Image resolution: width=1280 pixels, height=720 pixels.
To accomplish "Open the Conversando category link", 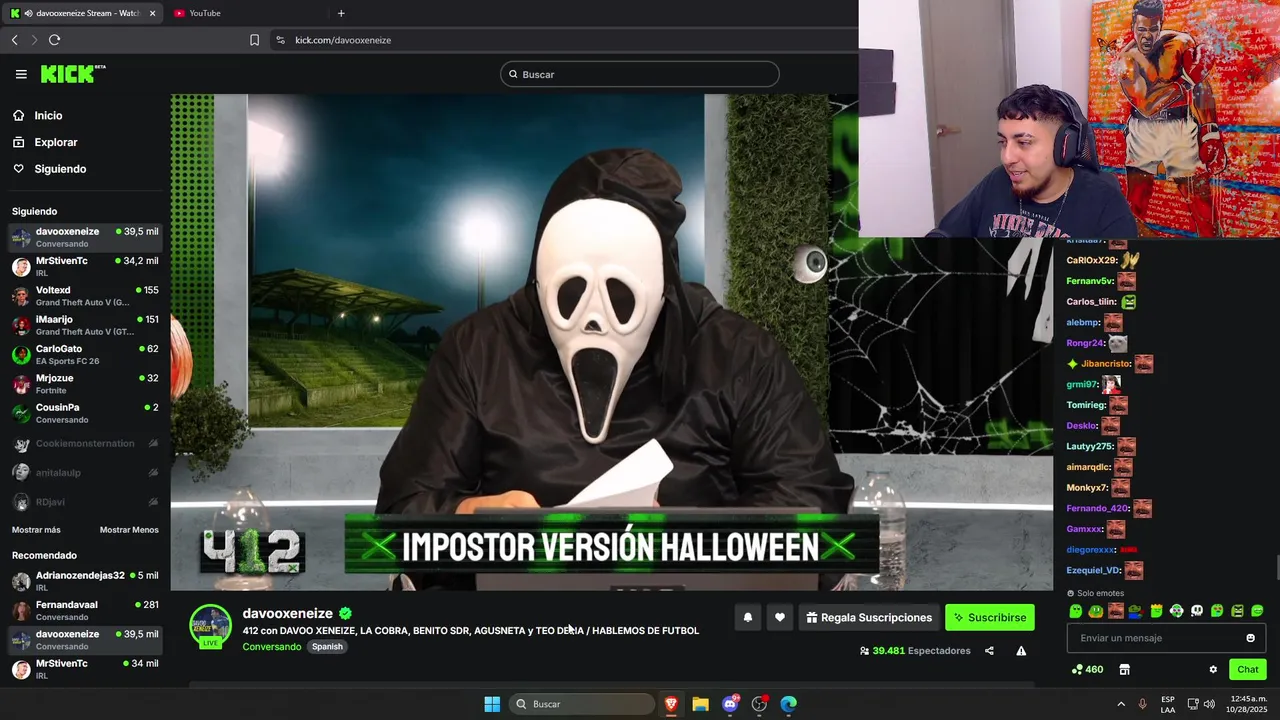I will point(272,647).
